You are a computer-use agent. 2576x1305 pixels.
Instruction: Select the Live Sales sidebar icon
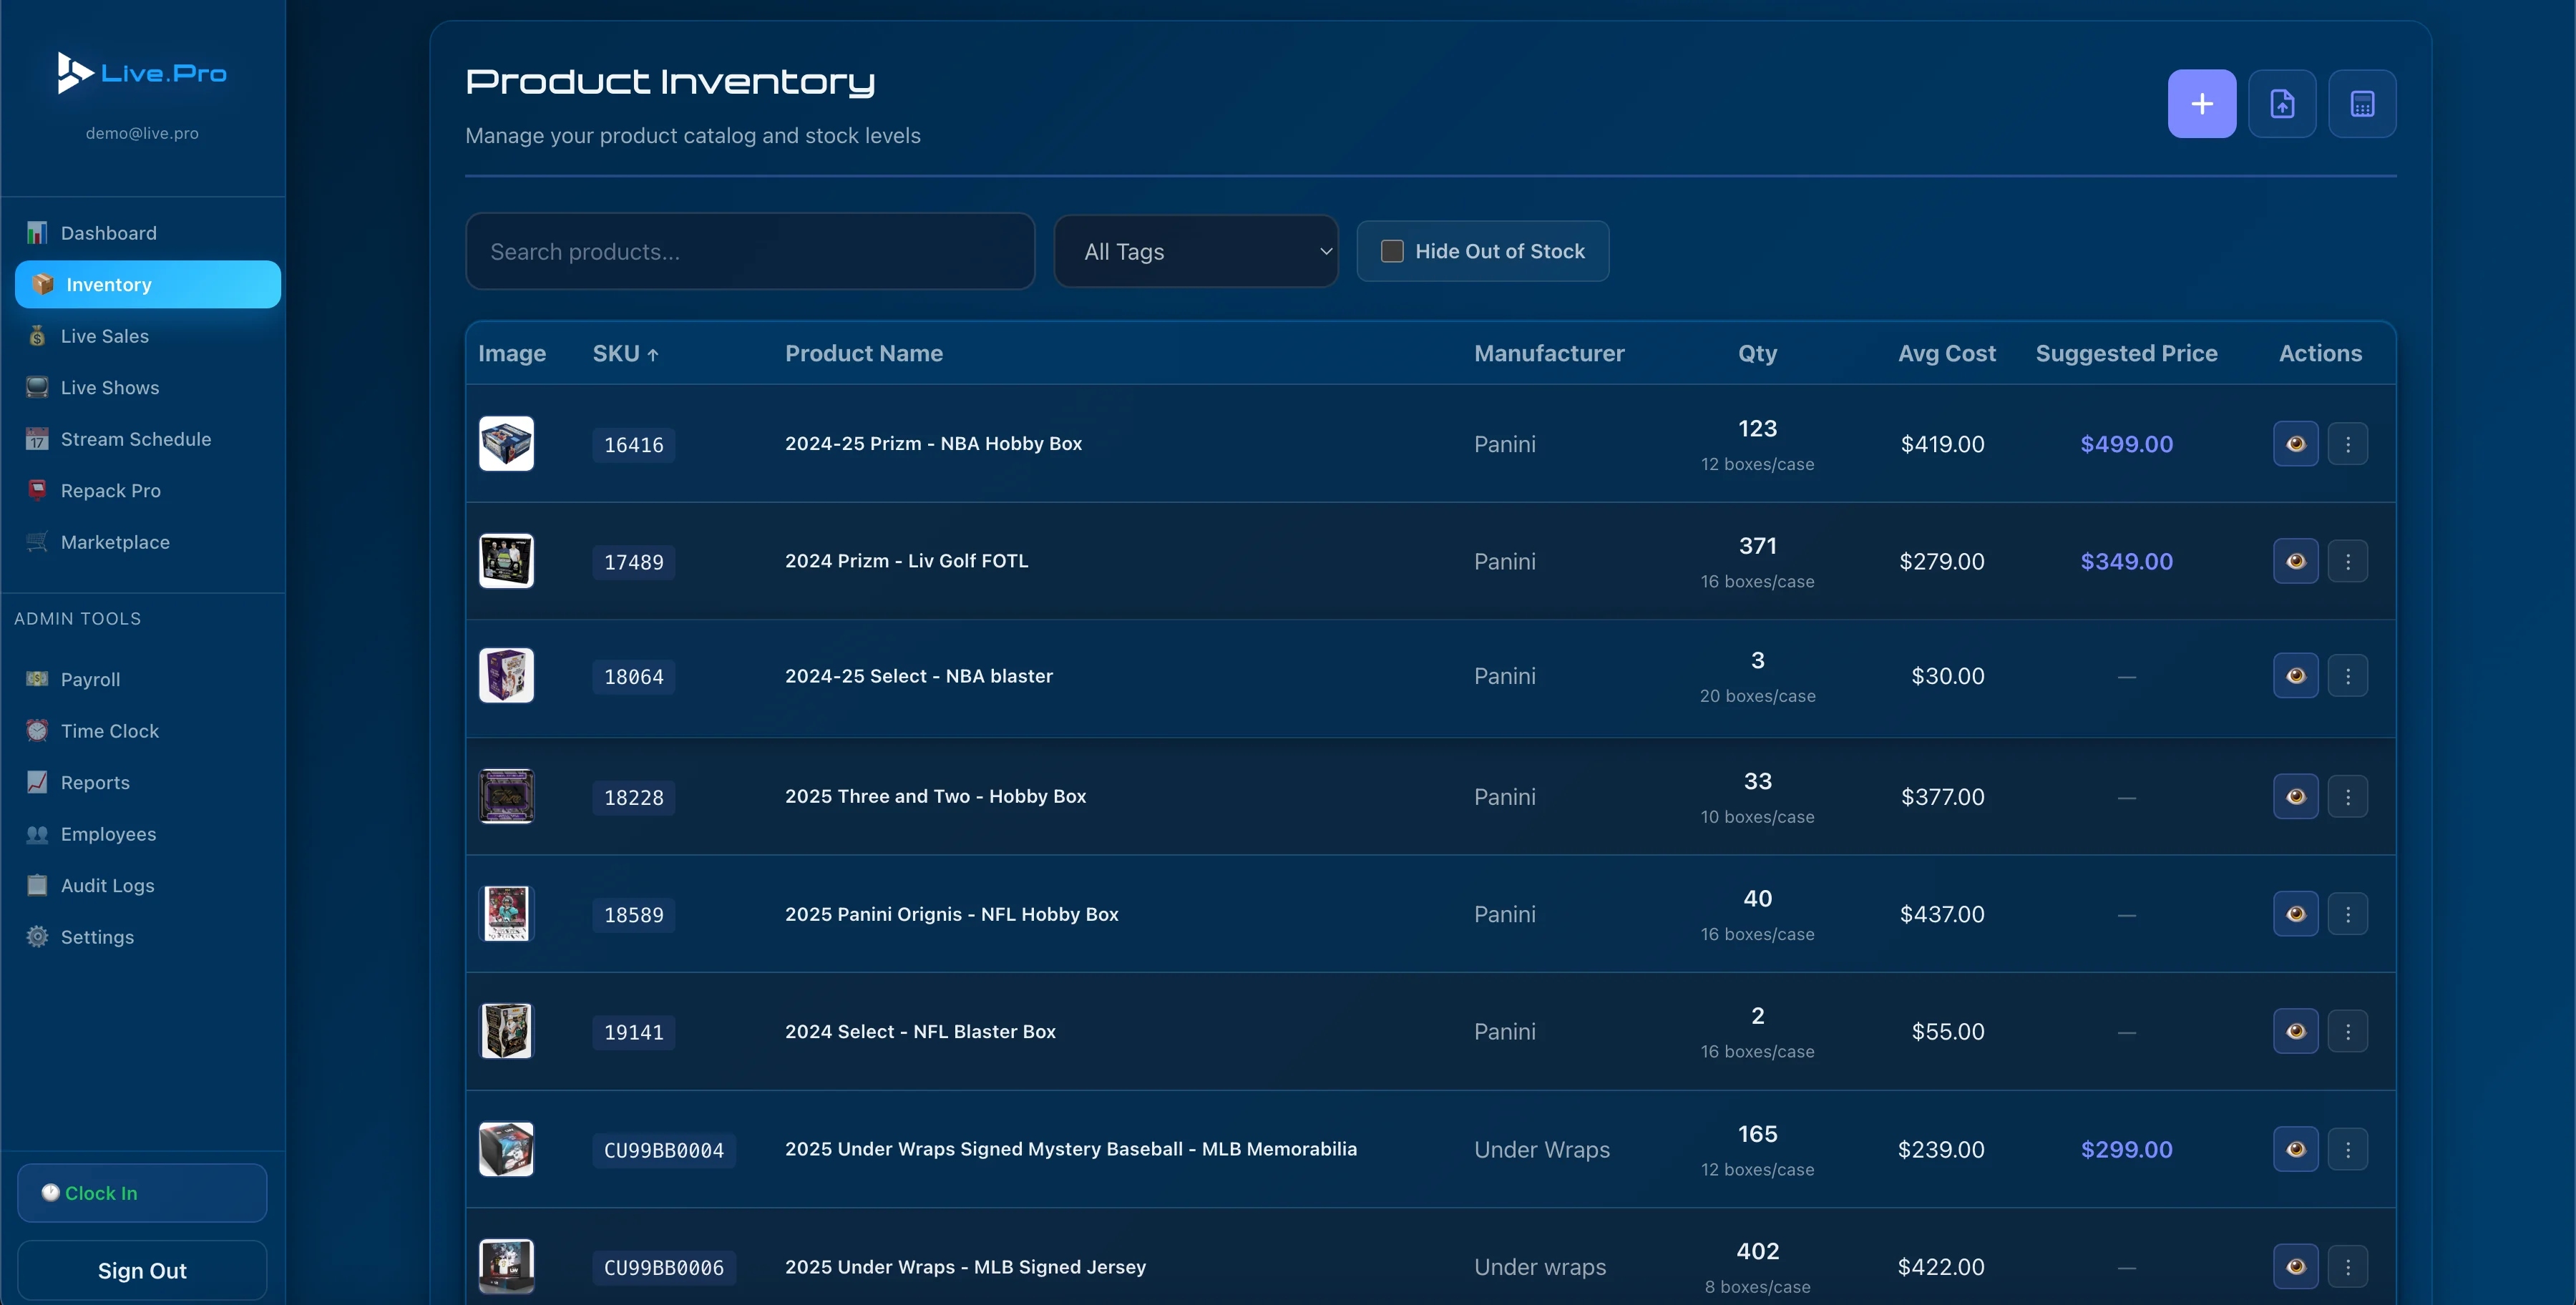tap(36, 336)
